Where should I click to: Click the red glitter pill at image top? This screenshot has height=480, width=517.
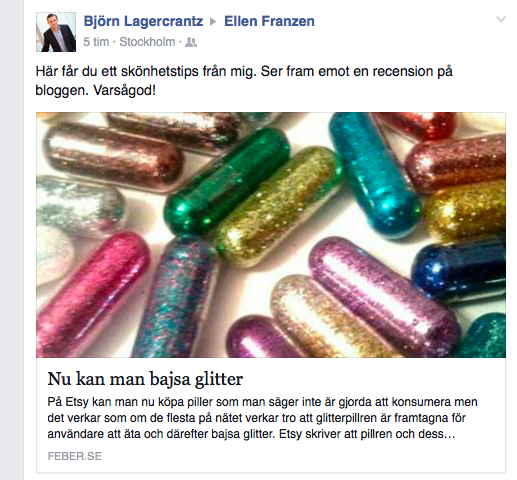pos(418,125)
